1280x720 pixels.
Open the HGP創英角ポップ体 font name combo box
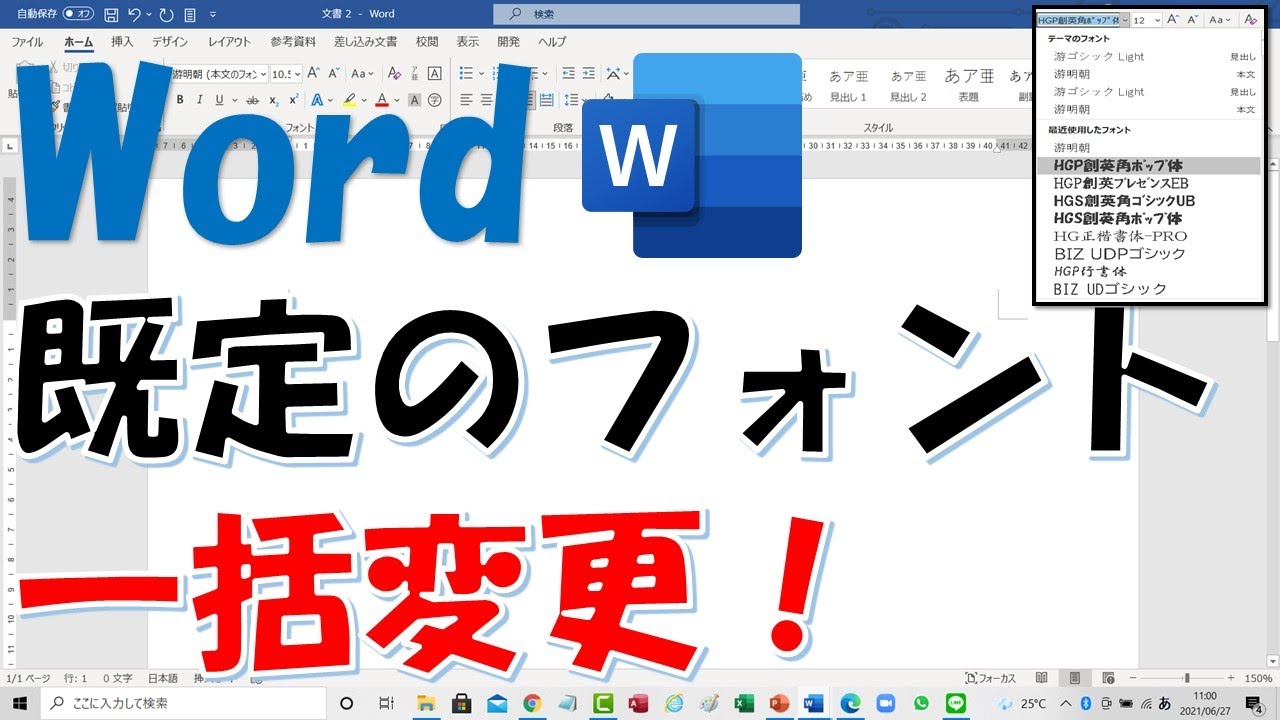tap(1083, 20)
